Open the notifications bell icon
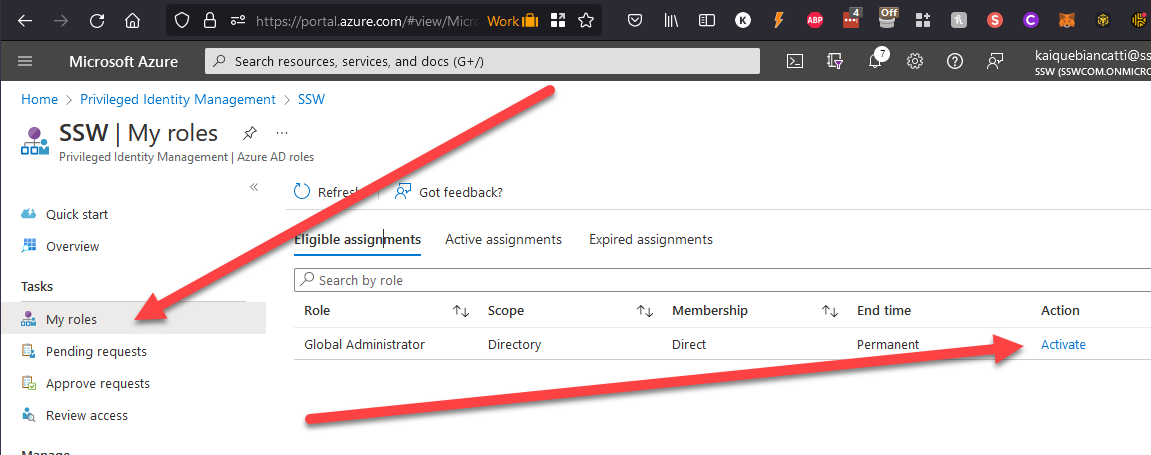This screenshot has width=1151, height=455. tap(876, 61)
